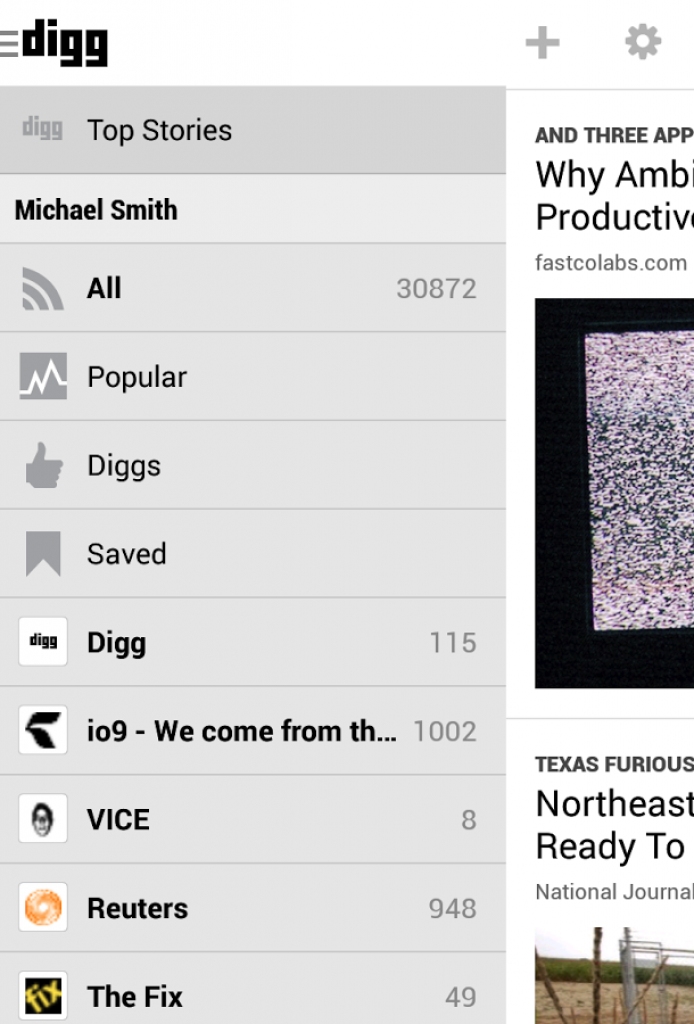Click the orange Reuters feed icon
Image resolution: width=694 pixels, height=1024 pixels.
pos(43,908)
